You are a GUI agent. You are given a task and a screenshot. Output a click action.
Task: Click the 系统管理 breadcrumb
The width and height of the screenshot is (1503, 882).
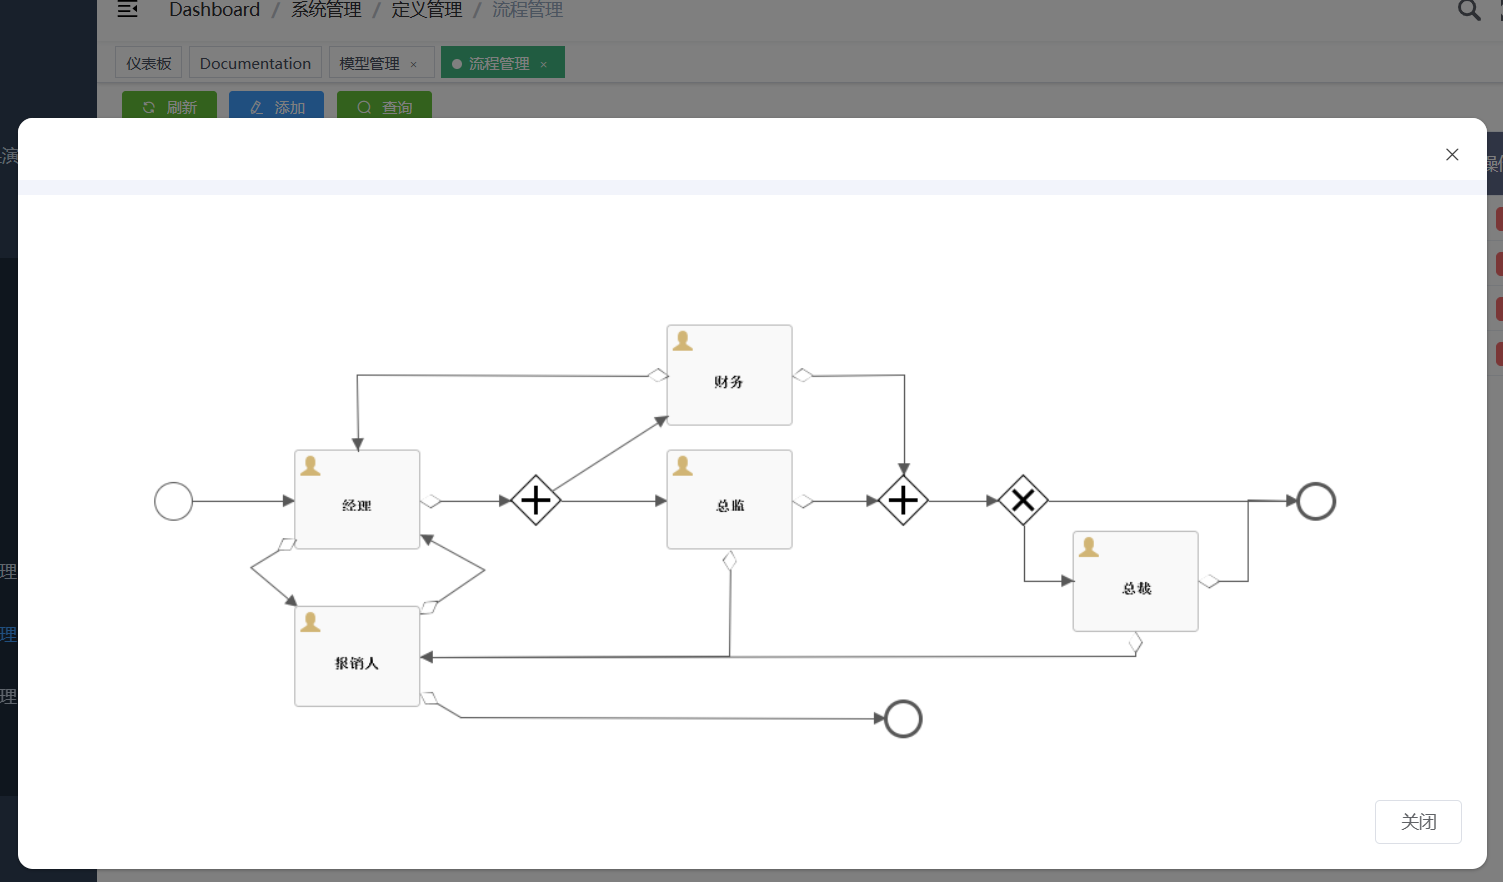[326, 10]
